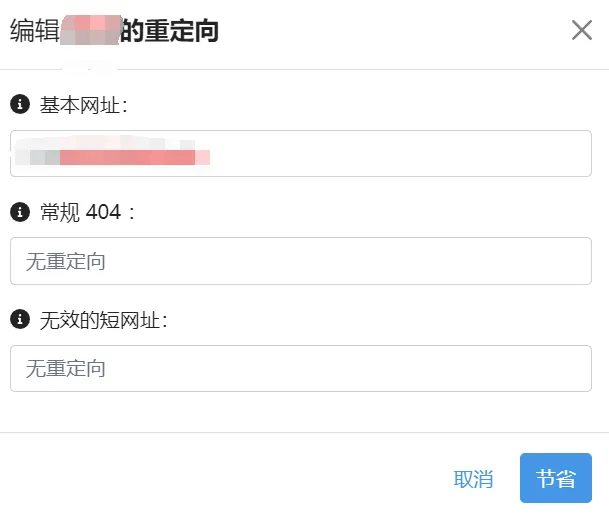Click the info icon beside 基本网址
The image size is (609, 519).
click(19, 104)
